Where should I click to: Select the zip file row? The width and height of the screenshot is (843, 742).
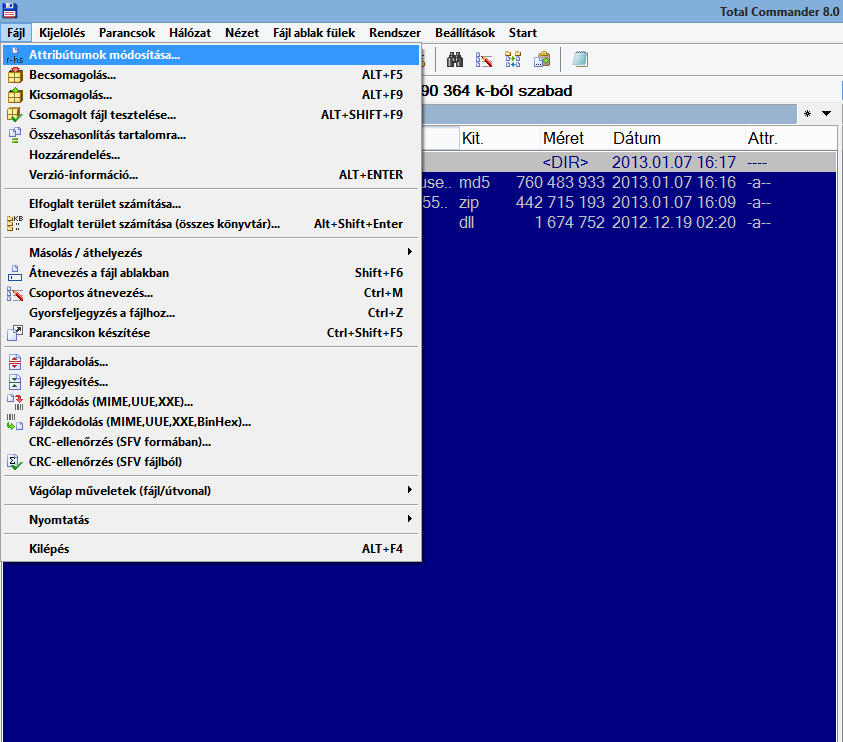tap(629, 202)
